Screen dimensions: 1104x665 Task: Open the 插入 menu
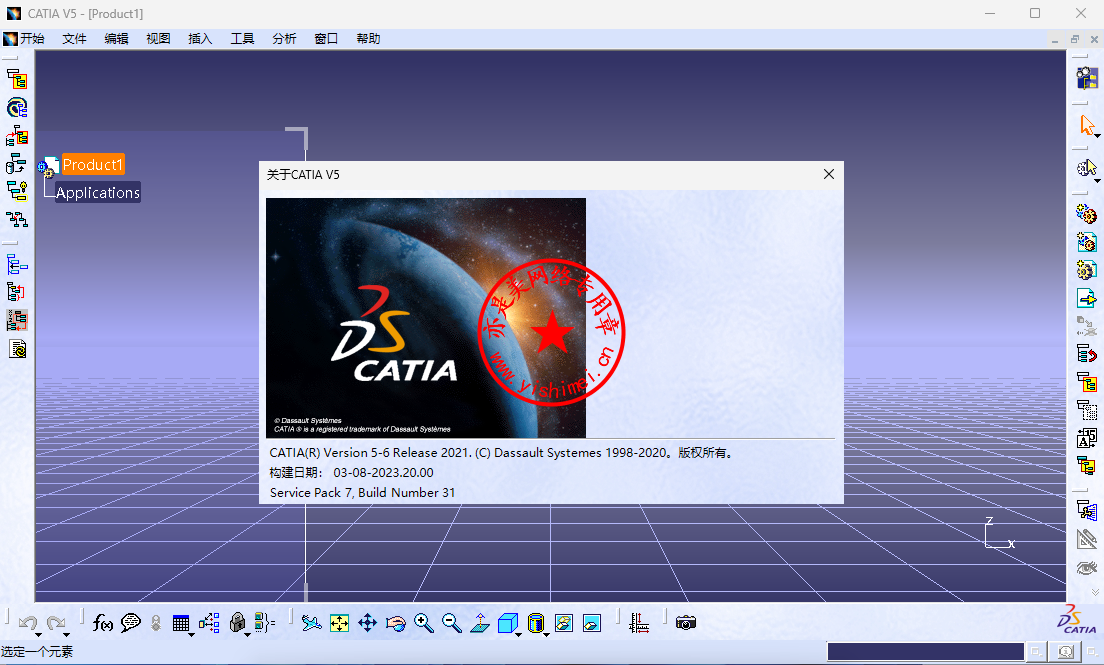[200, 39]
